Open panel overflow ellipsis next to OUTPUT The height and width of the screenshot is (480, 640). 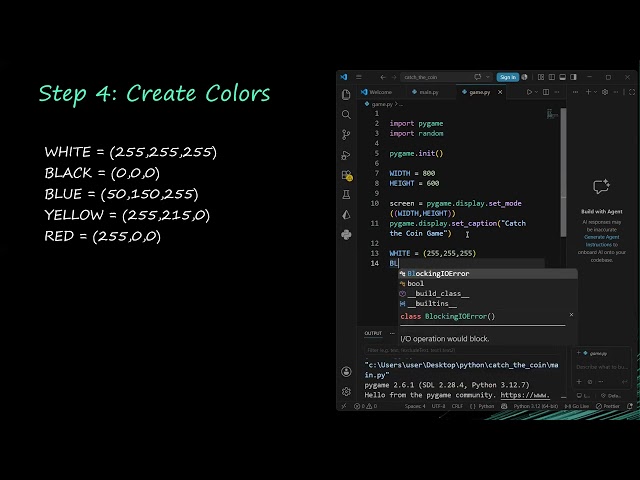392,333
